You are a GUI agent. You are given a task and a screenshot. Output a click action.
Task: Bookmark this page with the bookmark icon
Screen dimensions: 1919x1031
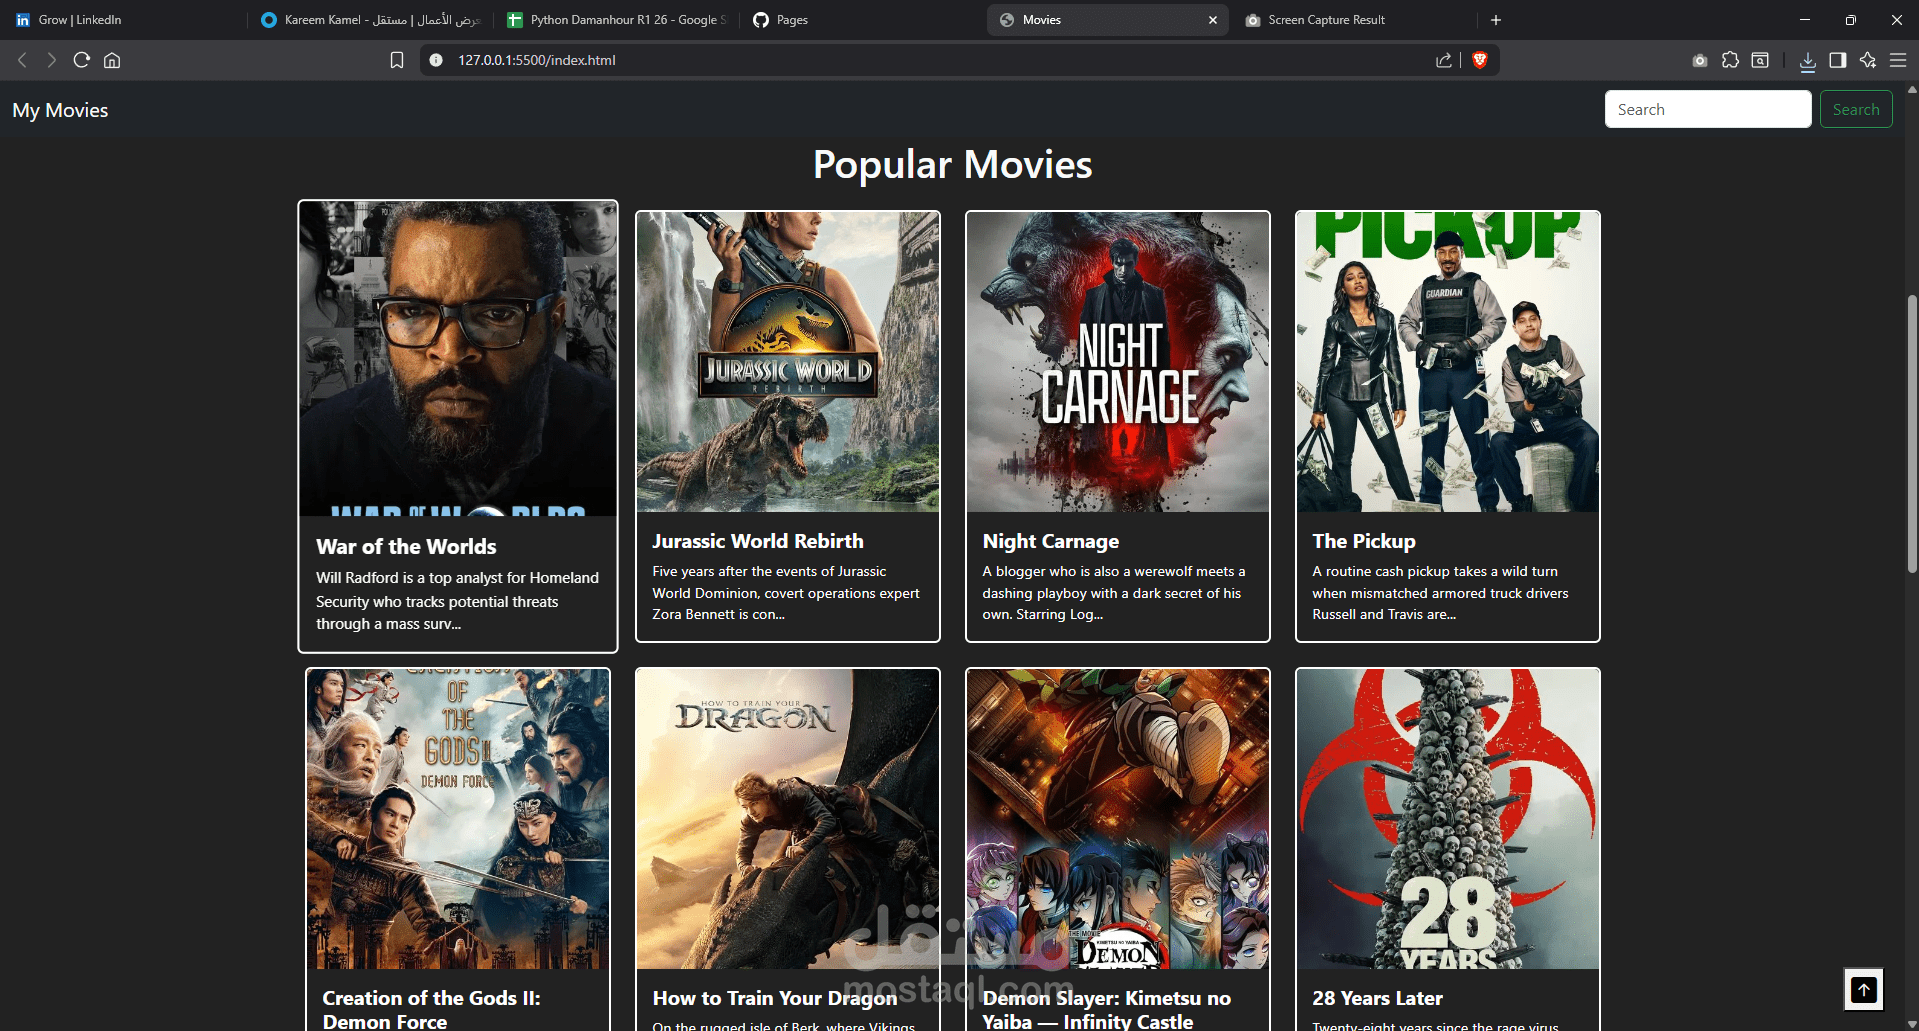pyautogui.click(x=397, y=60)
